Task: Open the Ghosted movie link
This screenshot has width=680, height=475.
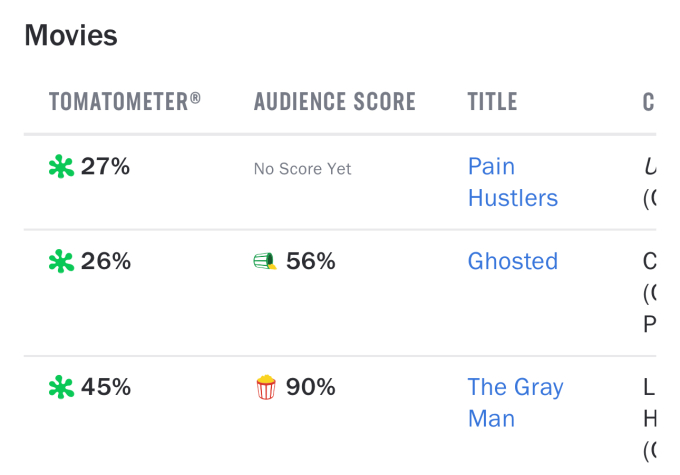Action: (513, 261)
